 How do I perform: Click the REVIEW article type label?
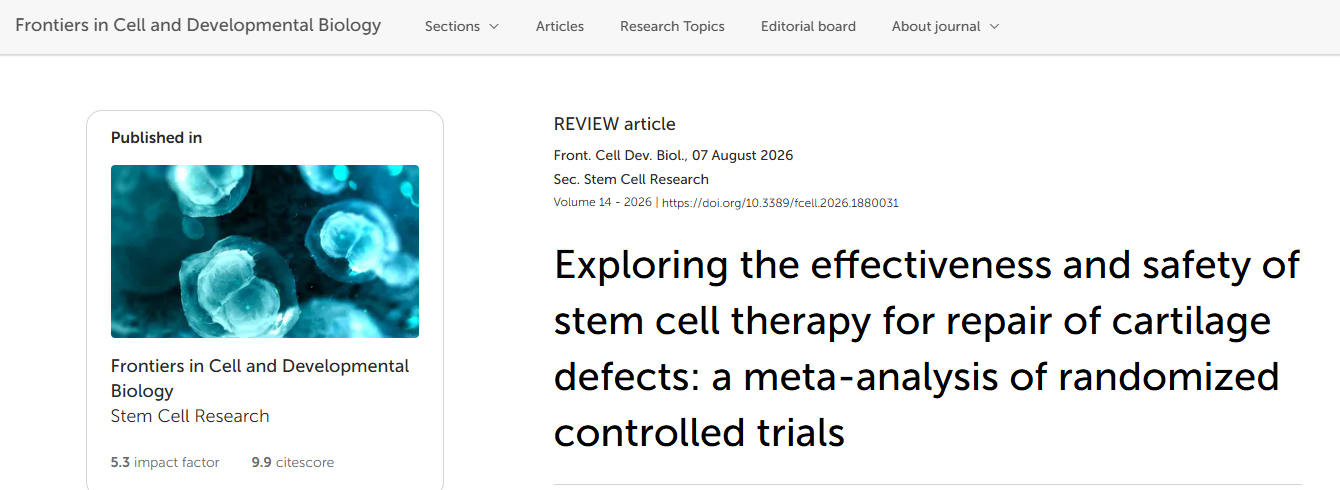click(x=615, y=124)
